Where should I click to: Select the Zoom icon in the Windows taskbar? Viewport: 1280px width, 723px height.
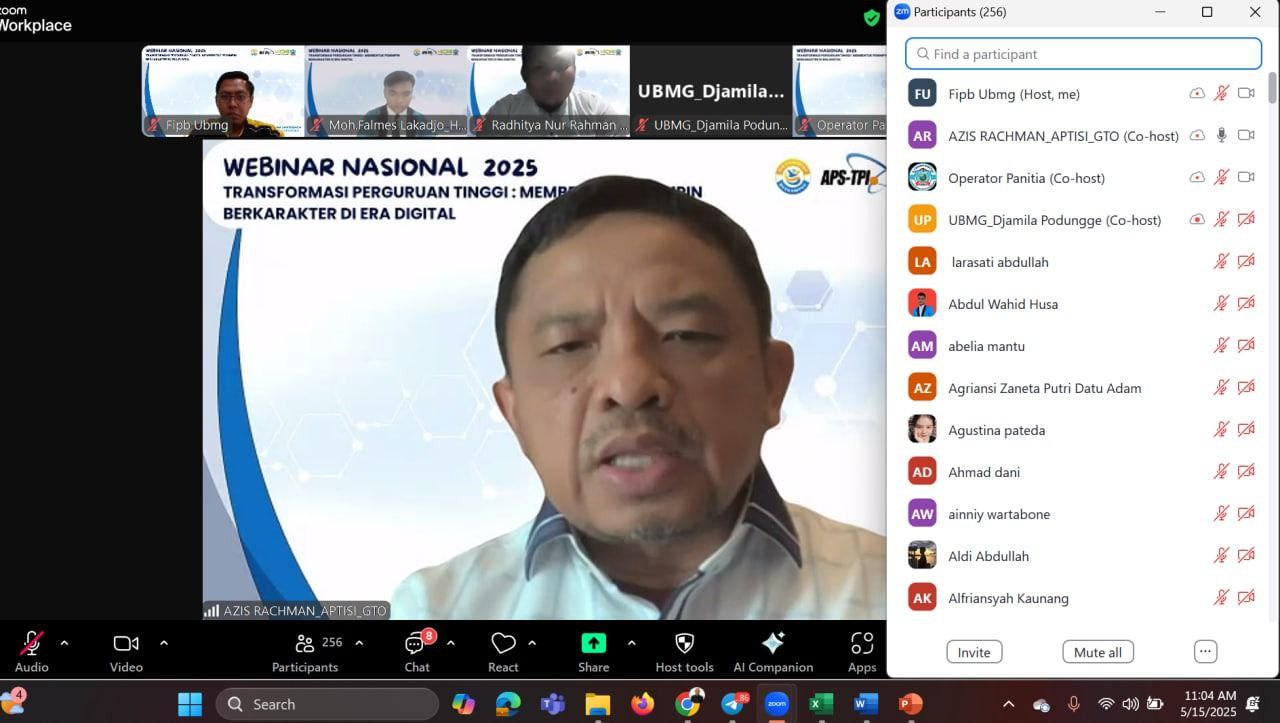point(776,704)
